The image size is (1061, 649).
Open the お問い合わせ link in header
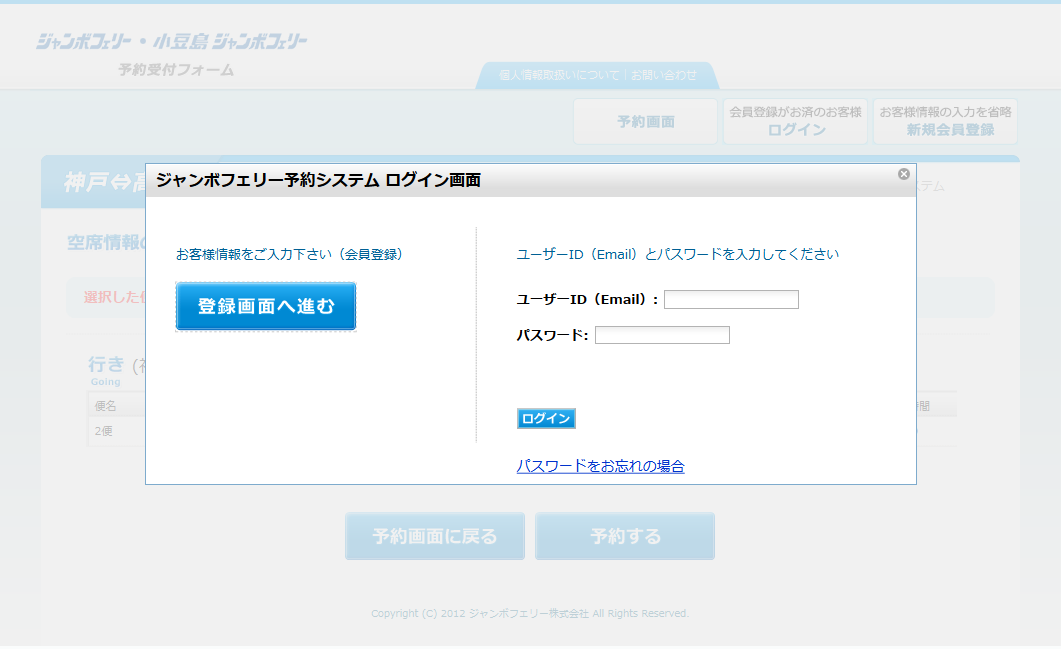(664, 75)
